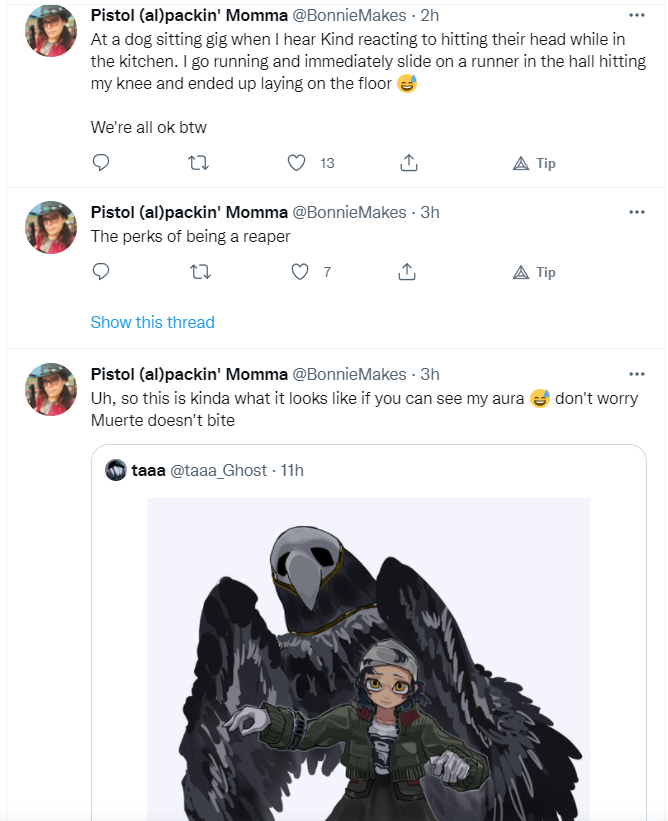Like the reaper tweet with 7 likes
668x821 pixels.
click(299, 272)
